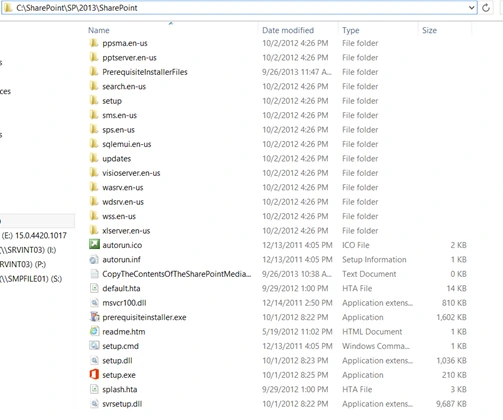Click the 810 KB size cell
The width and height of the screenshot is (503, 420).
[454, 303]
